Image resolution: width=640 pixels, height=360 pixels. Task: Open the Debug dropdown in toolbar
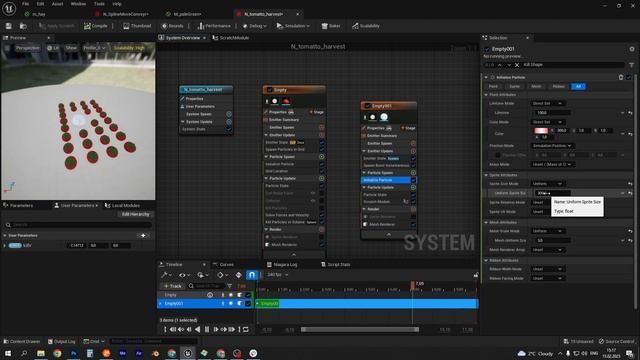254,26
